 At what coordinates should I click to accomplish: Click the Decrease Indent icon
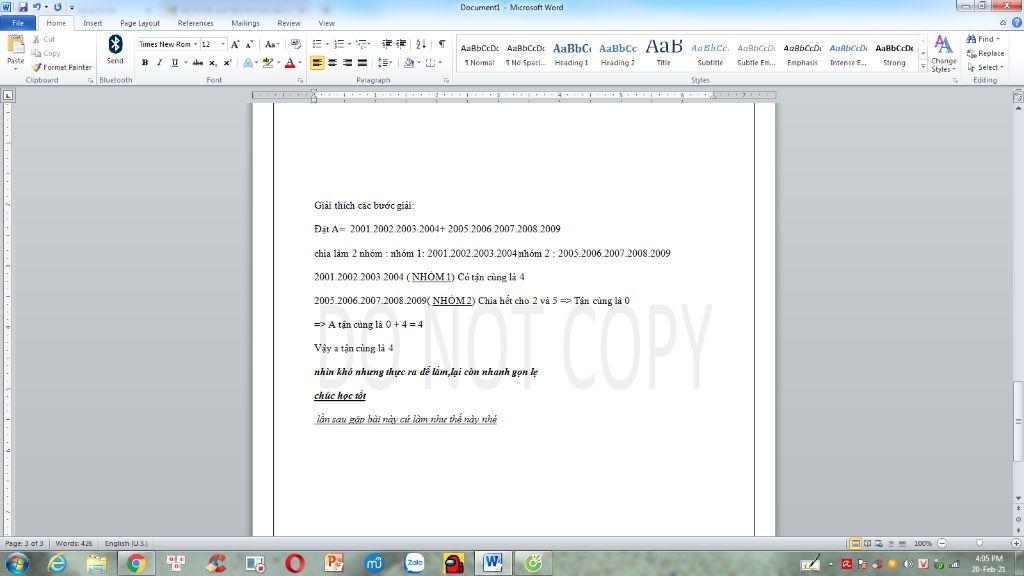[387, 44]
